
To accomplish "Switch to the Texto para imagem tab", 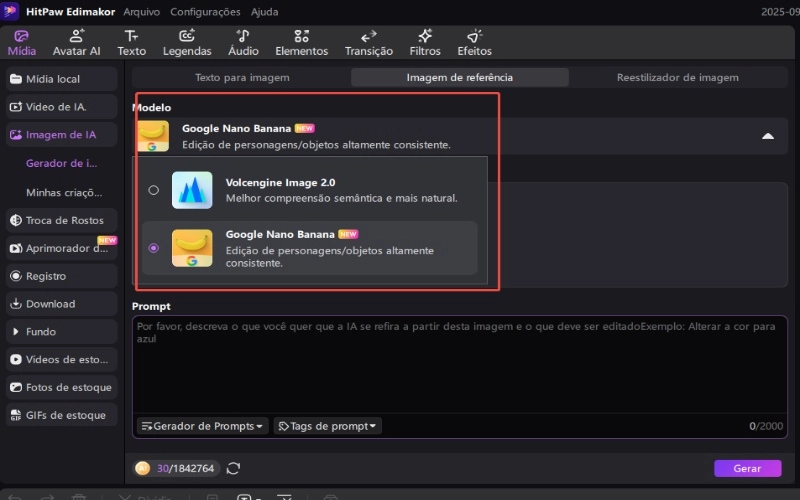I will point(242,77).
